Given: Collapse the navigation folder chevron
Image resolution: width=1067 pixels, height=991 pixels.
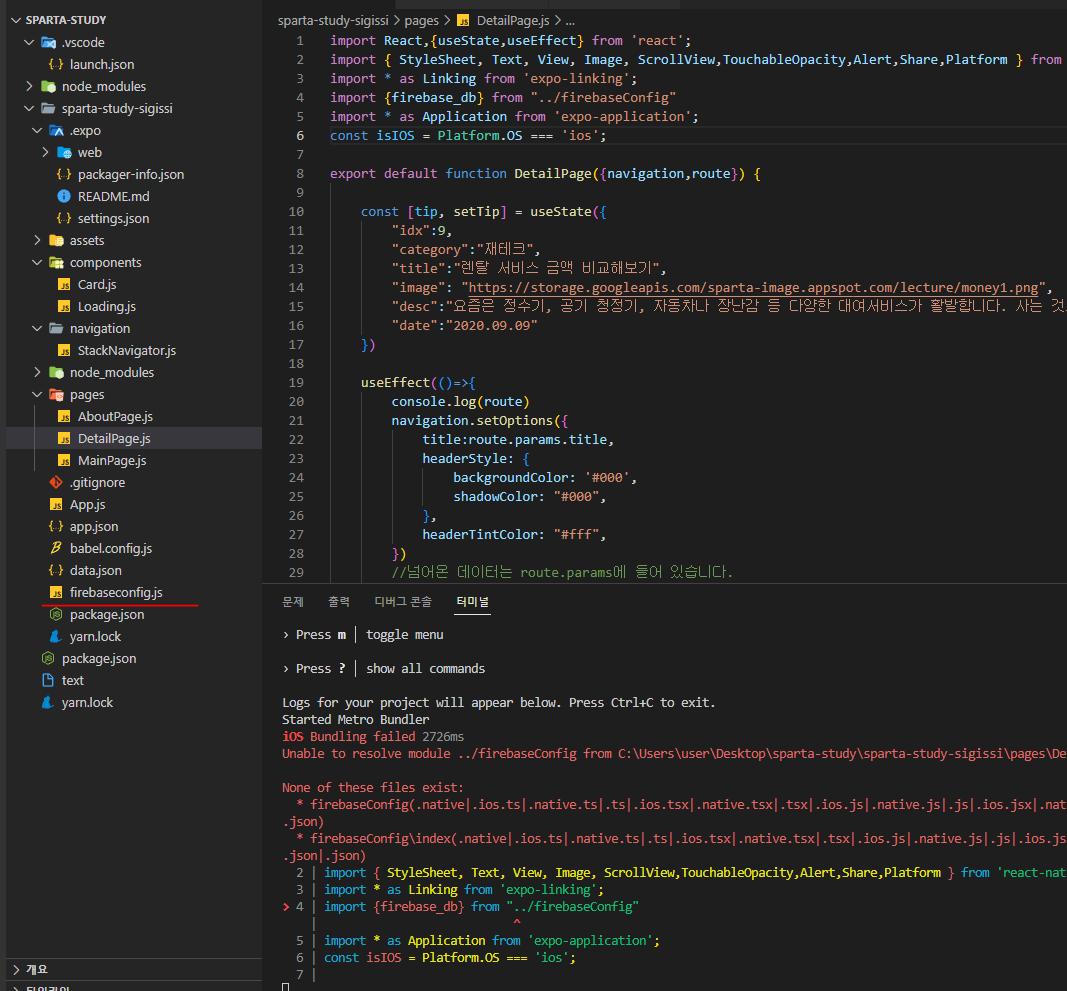Looking at the screenshot, I should 37,329.
